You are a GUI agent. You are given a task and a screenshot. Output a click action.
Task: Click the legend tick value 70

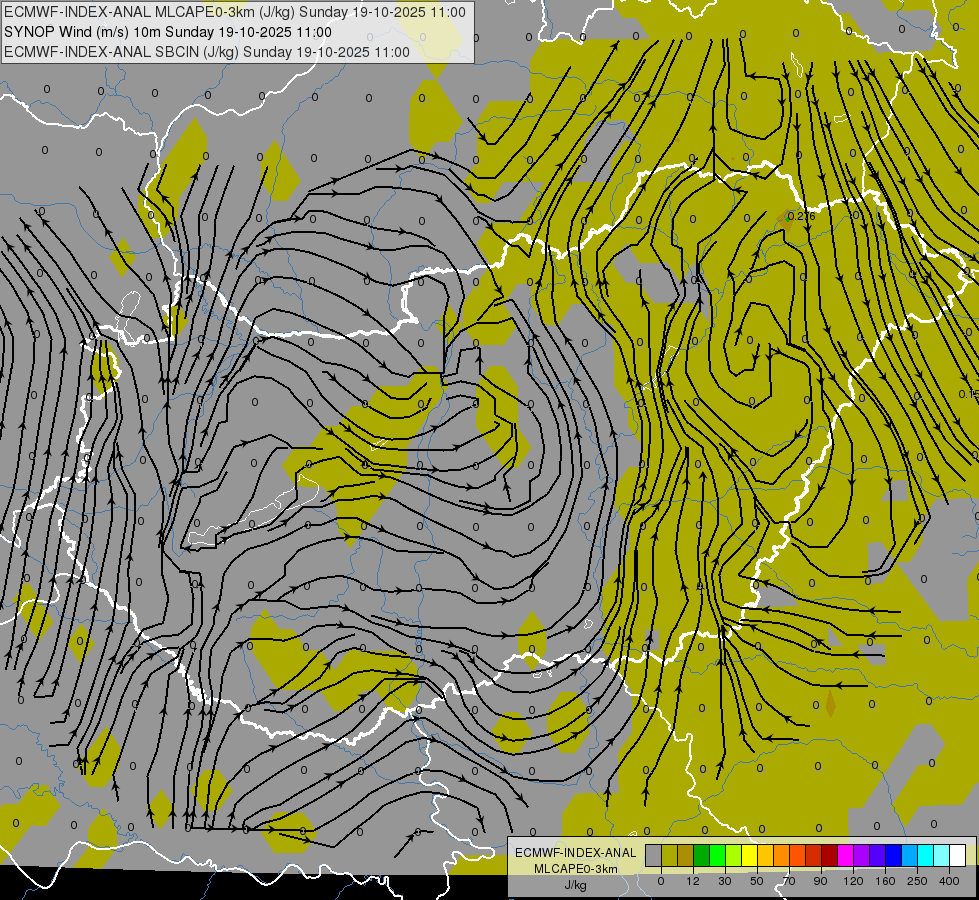point(789,881)
